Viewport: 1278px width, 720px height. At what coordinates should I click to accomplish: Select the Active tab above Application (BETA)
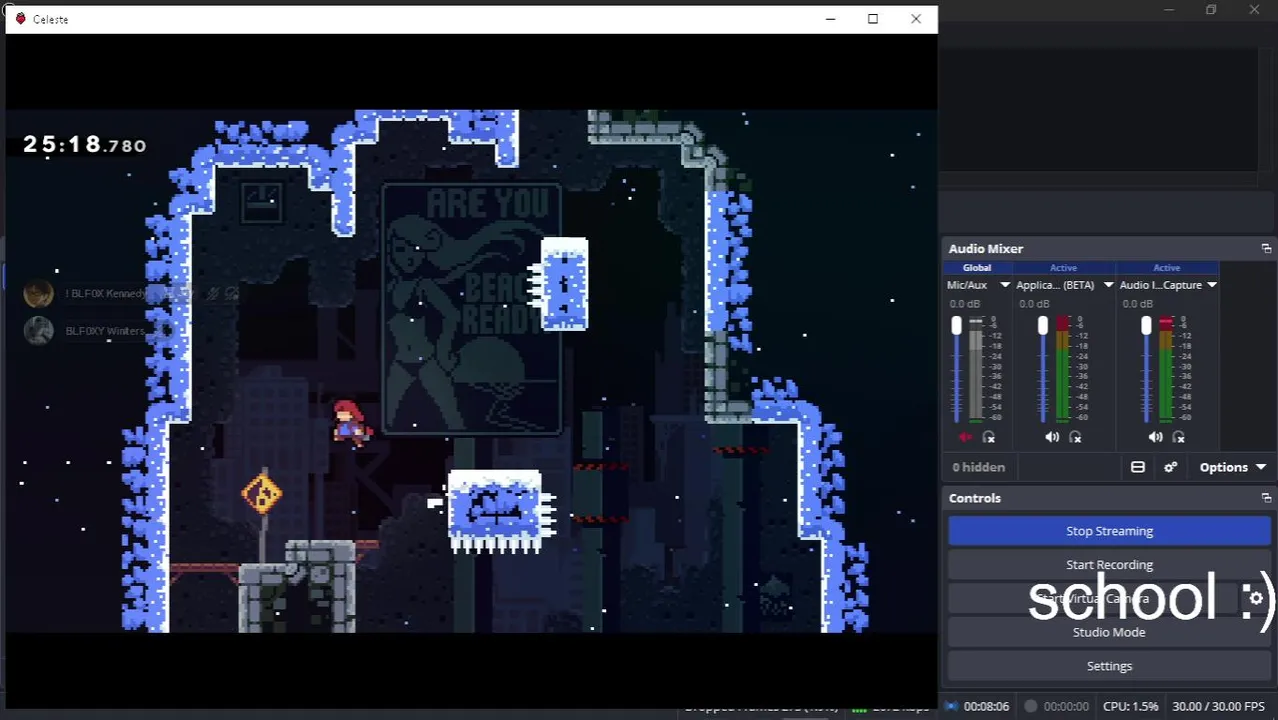1063,268
